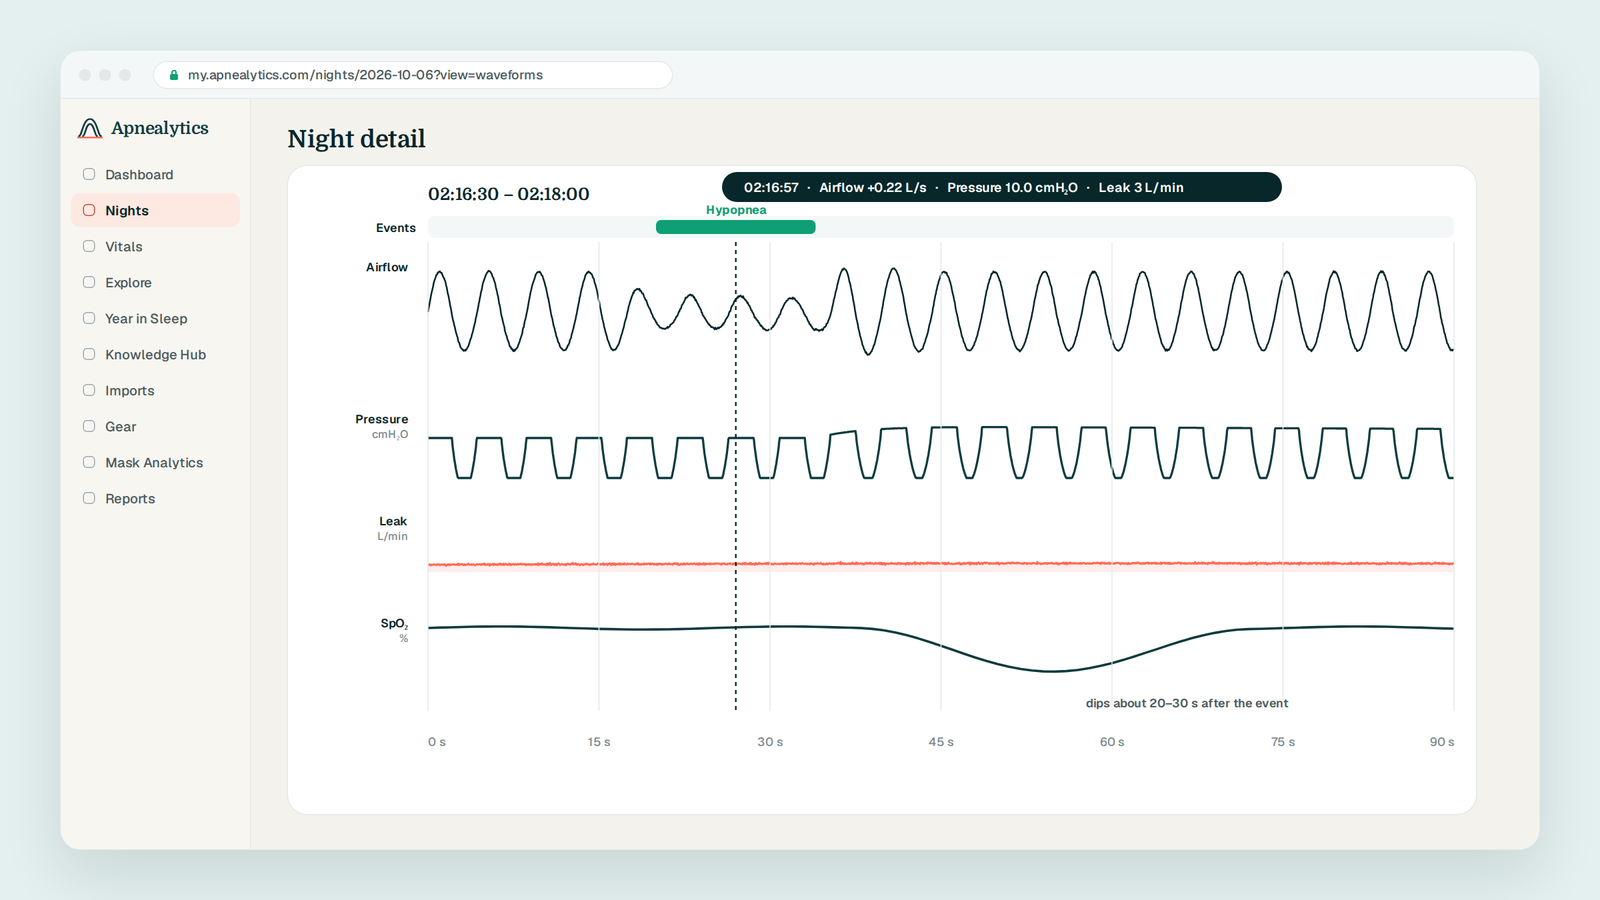
Task: Click the Apnealytics brand name
Action: 160,128
